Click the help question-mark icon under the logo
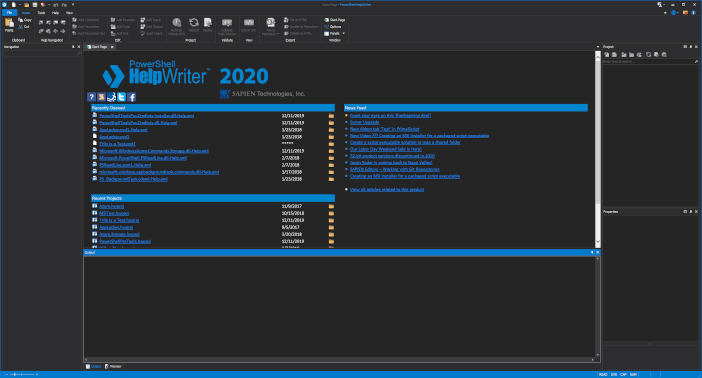This screenshot has height=378, width=702. [91, 97]
